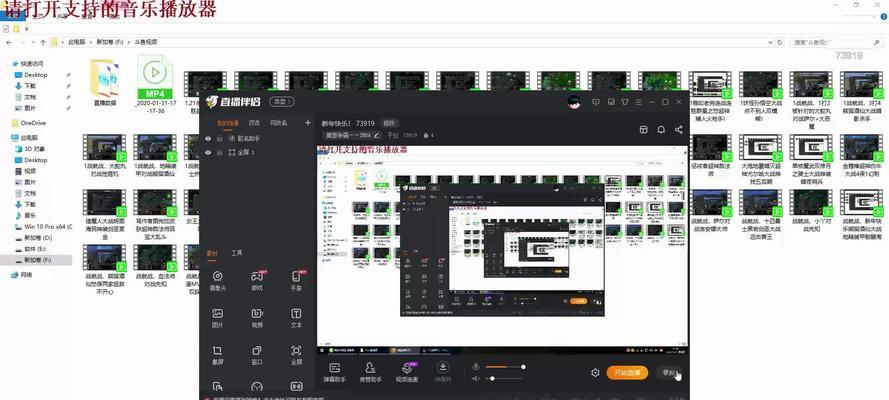Viewport: 889px width, 400px height.
Task: Open the message icon in 直播伴侣 title bar
Action: tap(596, 102)
